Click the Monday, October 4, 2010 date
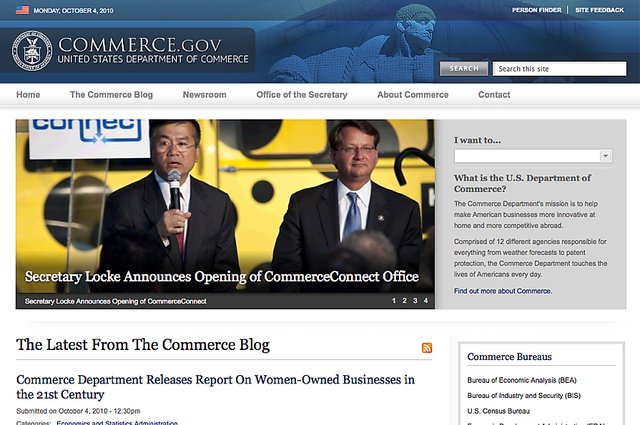Screen dimensions: 640x425 click(73, 11)
